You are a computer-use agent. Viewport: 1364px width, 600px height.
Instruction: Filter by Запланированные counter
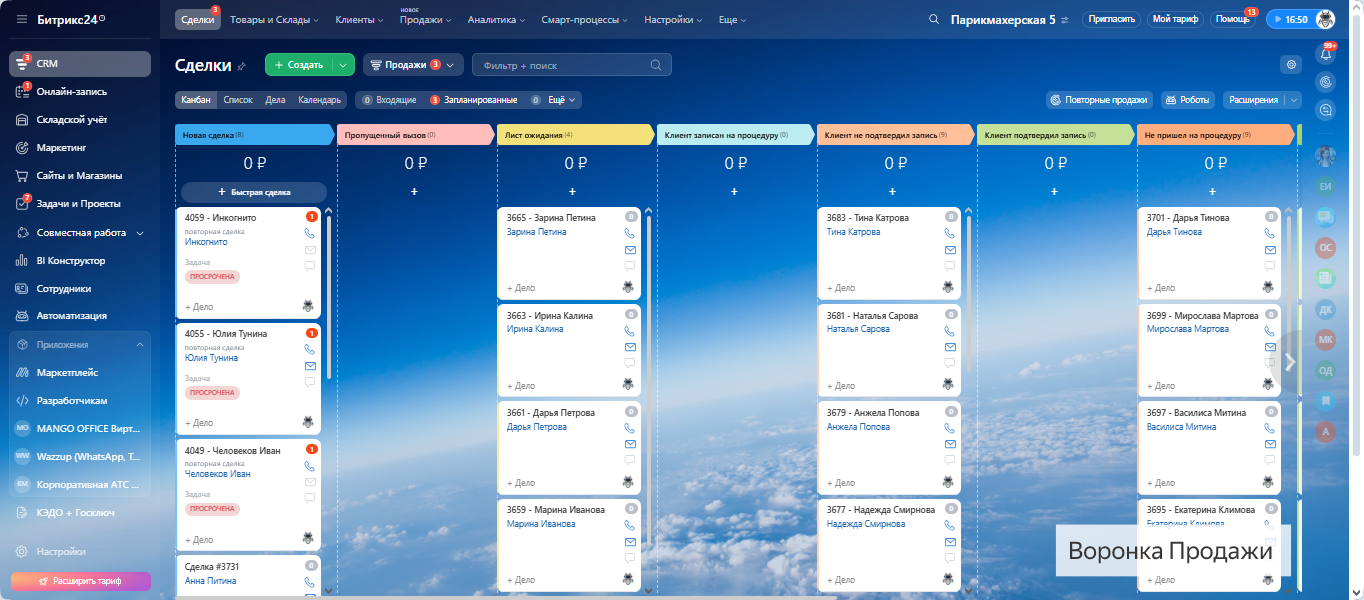pyautogui.click(x=474, y=100)
